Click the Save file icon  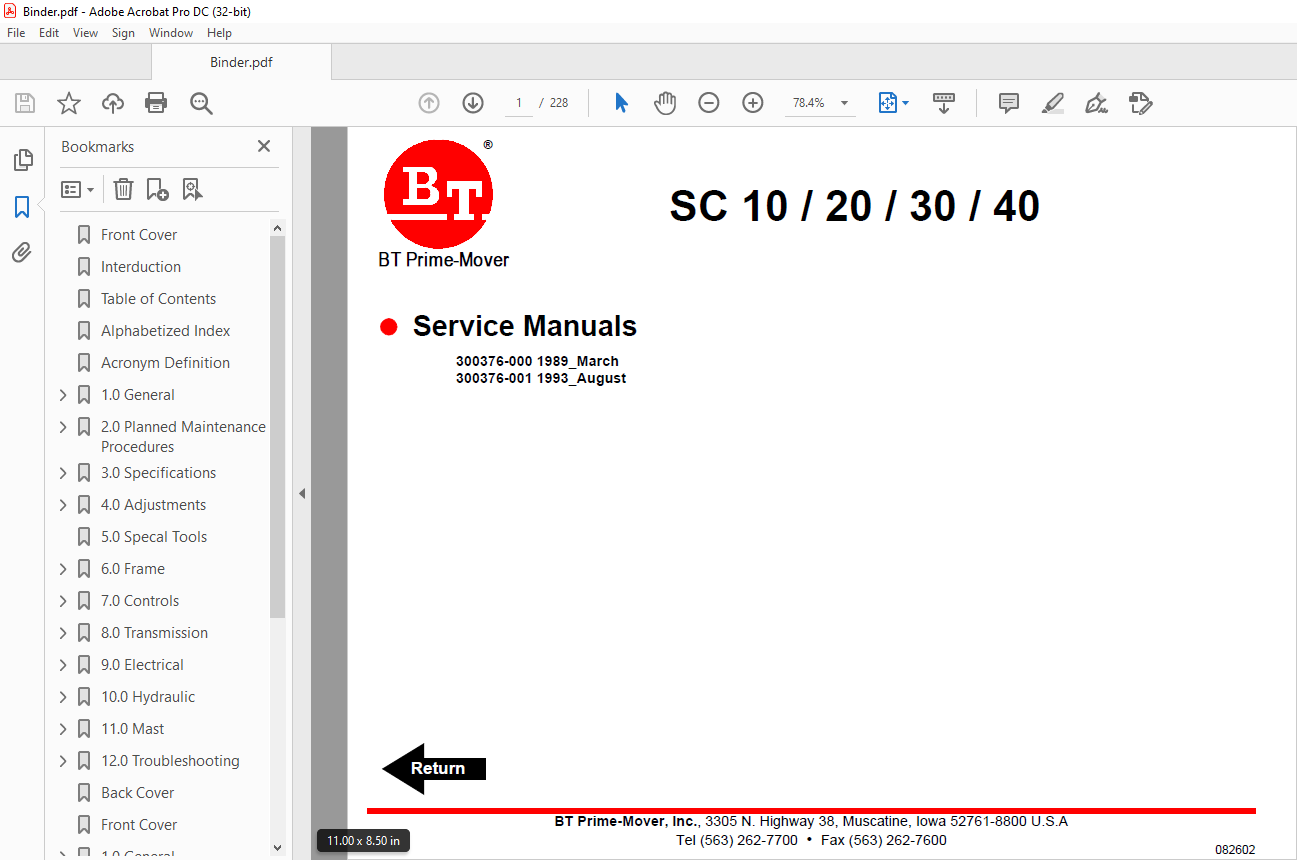pyautogui.click(x=25, y=103)
